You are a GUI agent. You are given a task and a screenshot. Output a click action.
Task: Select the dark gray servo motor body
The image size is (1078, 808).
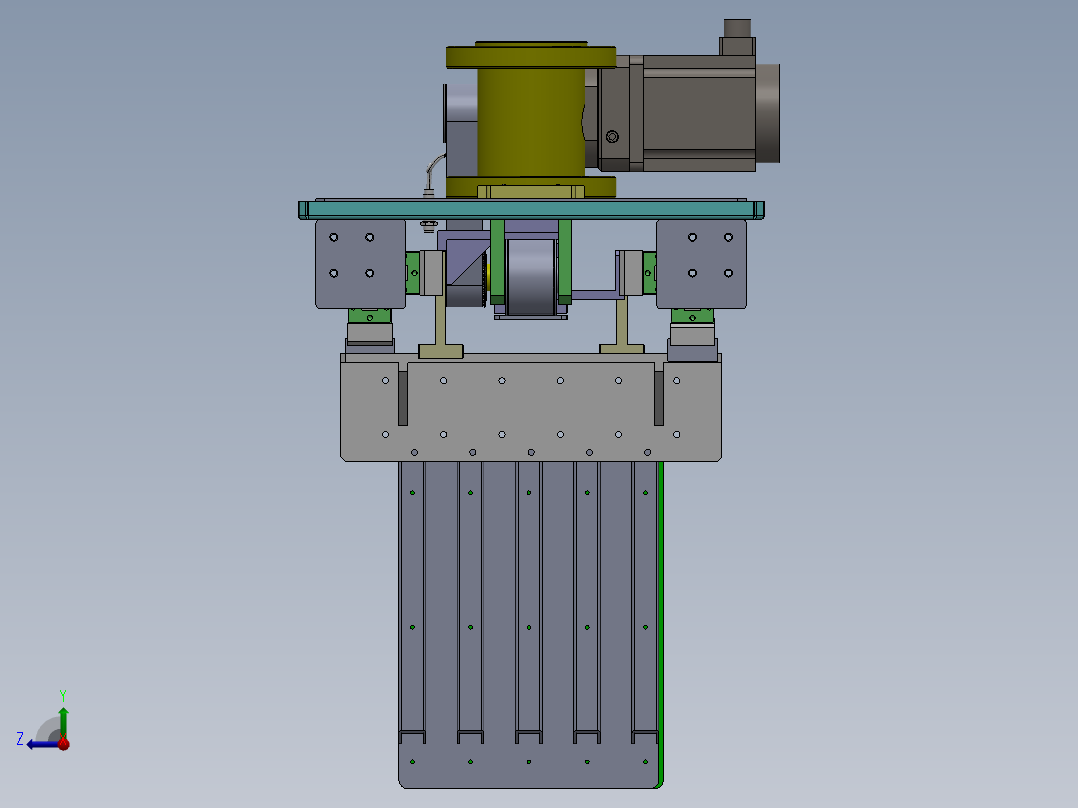point(698,113)
